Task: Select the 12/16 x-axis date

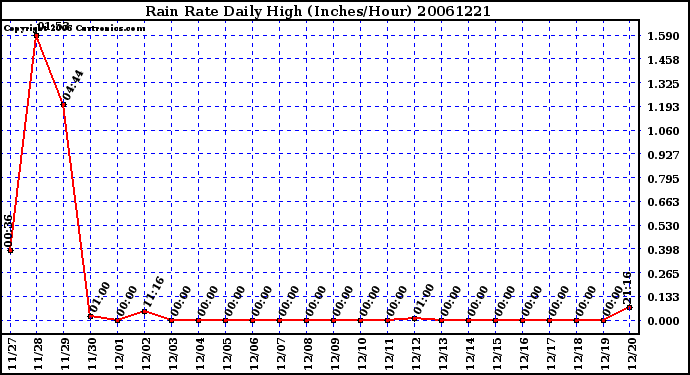Action: tap(524, 354)
